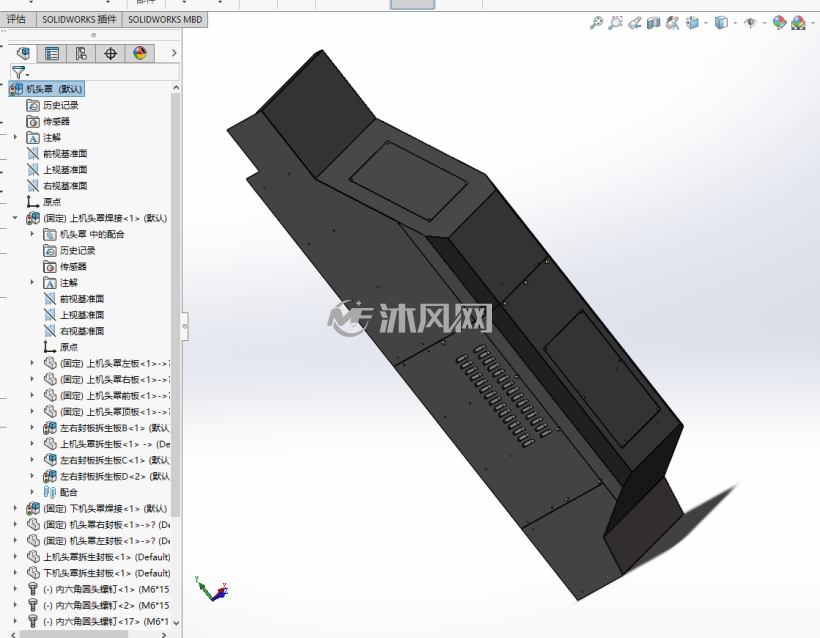Switch to the FeatureManager design tree tab
The width and height of the screenshot is (820, 638).
[x=23, y=53]
